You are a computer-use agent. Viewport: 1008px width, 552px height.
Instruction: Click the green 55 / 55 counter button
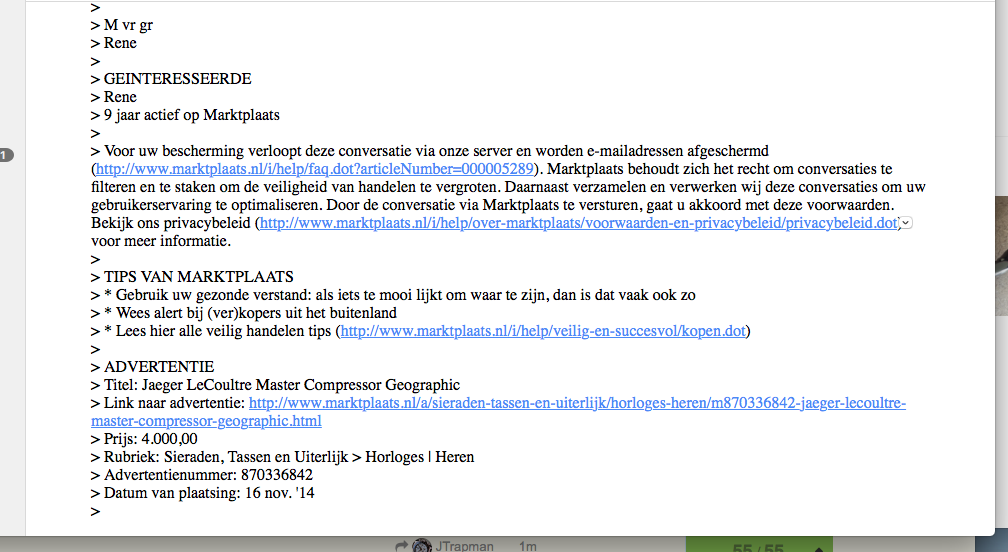pos(759,544)
